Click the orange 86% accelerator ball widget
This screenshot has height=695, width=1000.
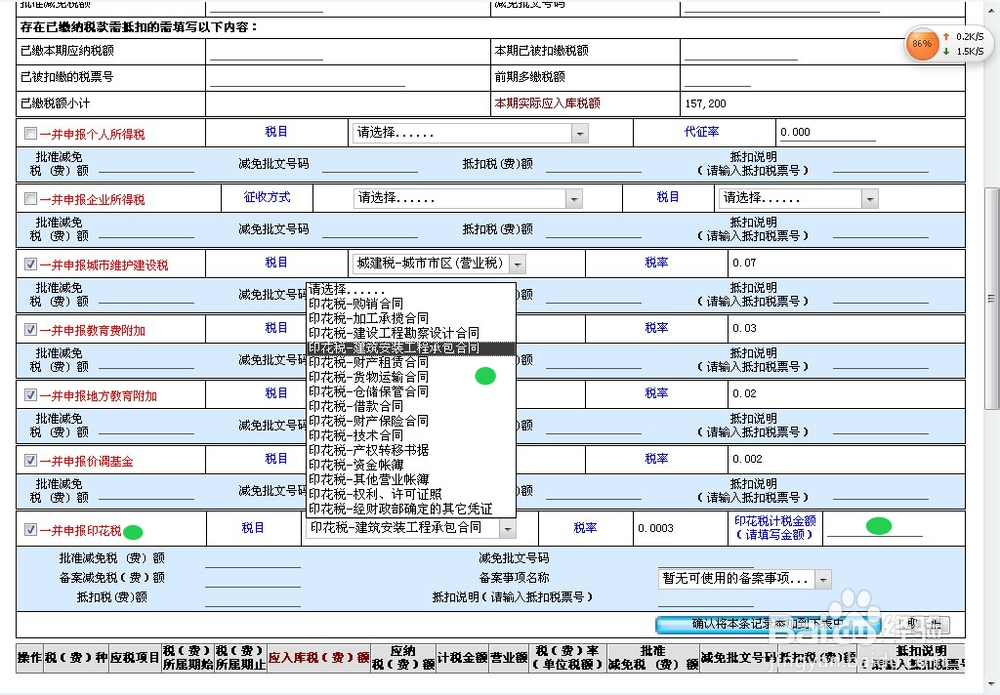[x=922, y=44]
